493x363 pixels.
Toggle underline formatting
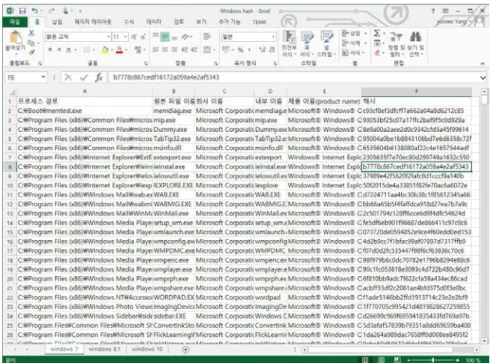[x=68, y=50]
